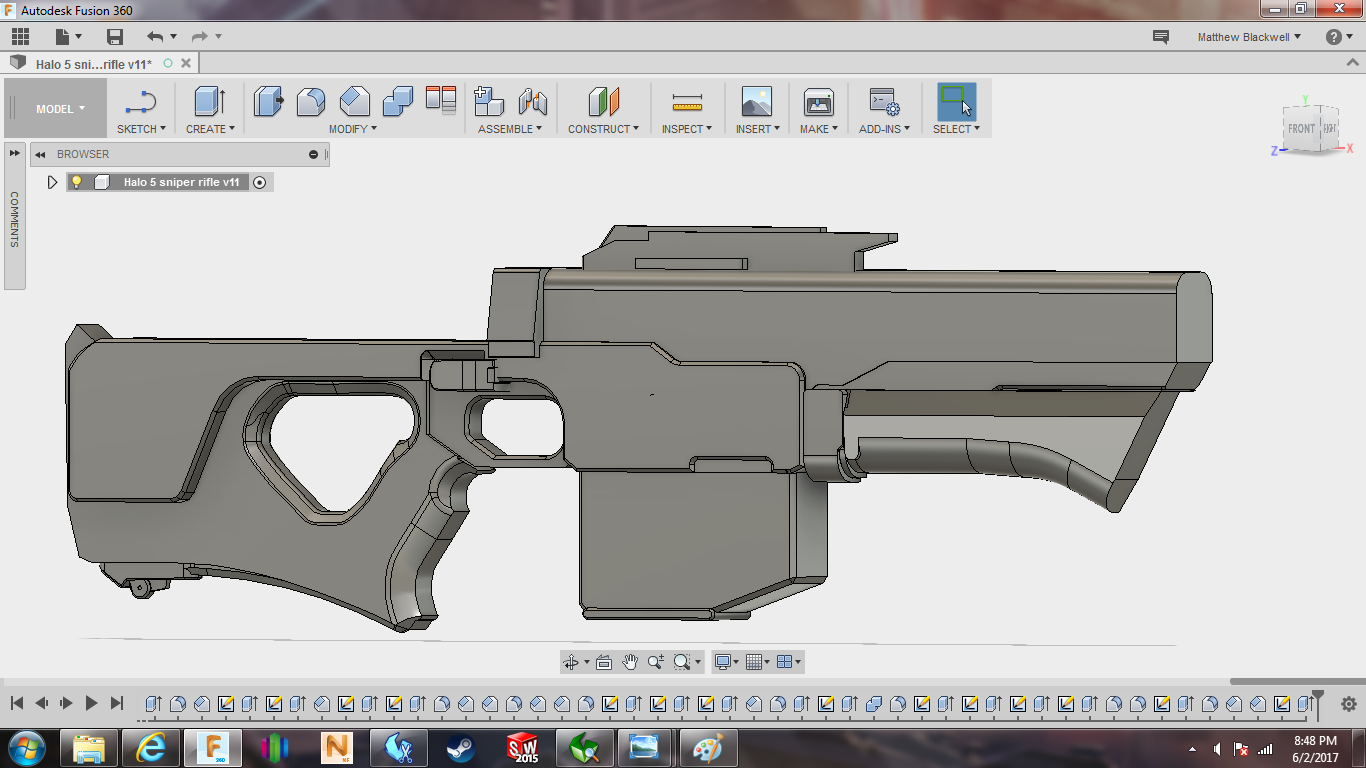
Task: Expand the Halo 5 sniper rifle v11 tree node
Action: 53,182
